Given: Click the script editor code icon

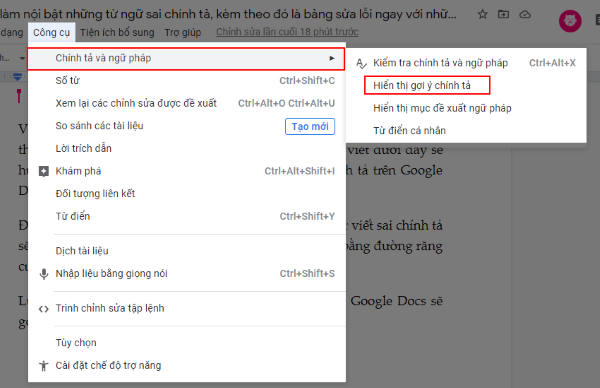Looking at the screenshot, I should point(44,308).
